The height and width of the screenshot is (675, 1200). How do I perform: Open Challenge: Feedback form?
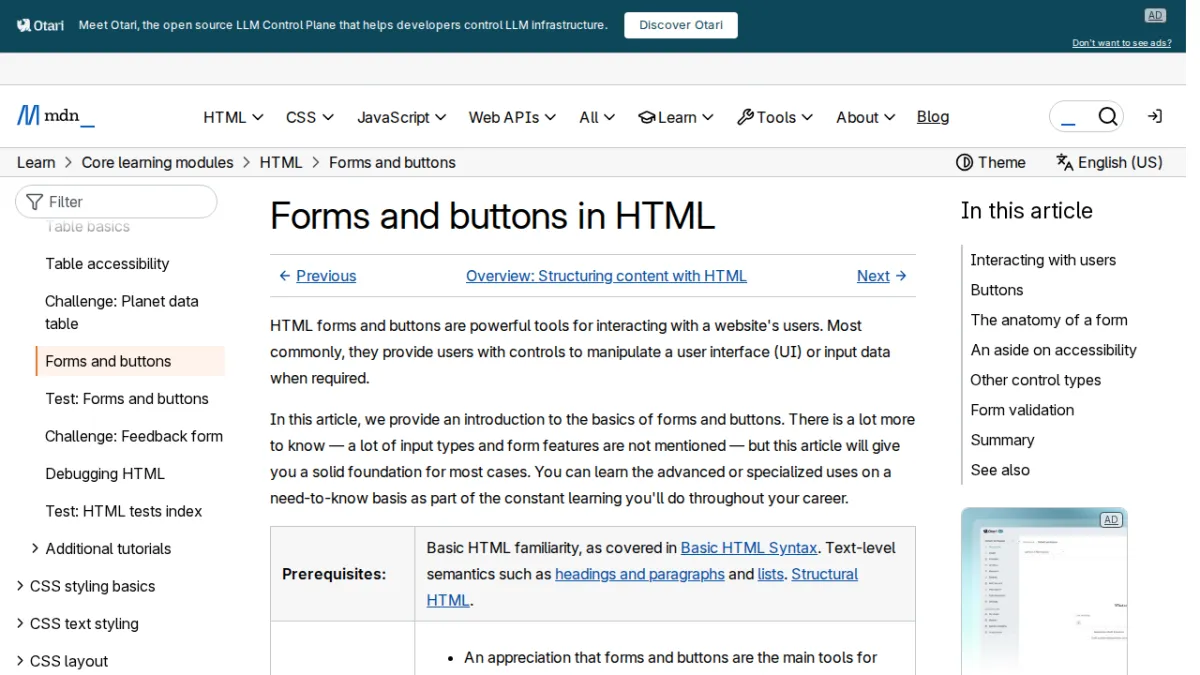[134, 436]
